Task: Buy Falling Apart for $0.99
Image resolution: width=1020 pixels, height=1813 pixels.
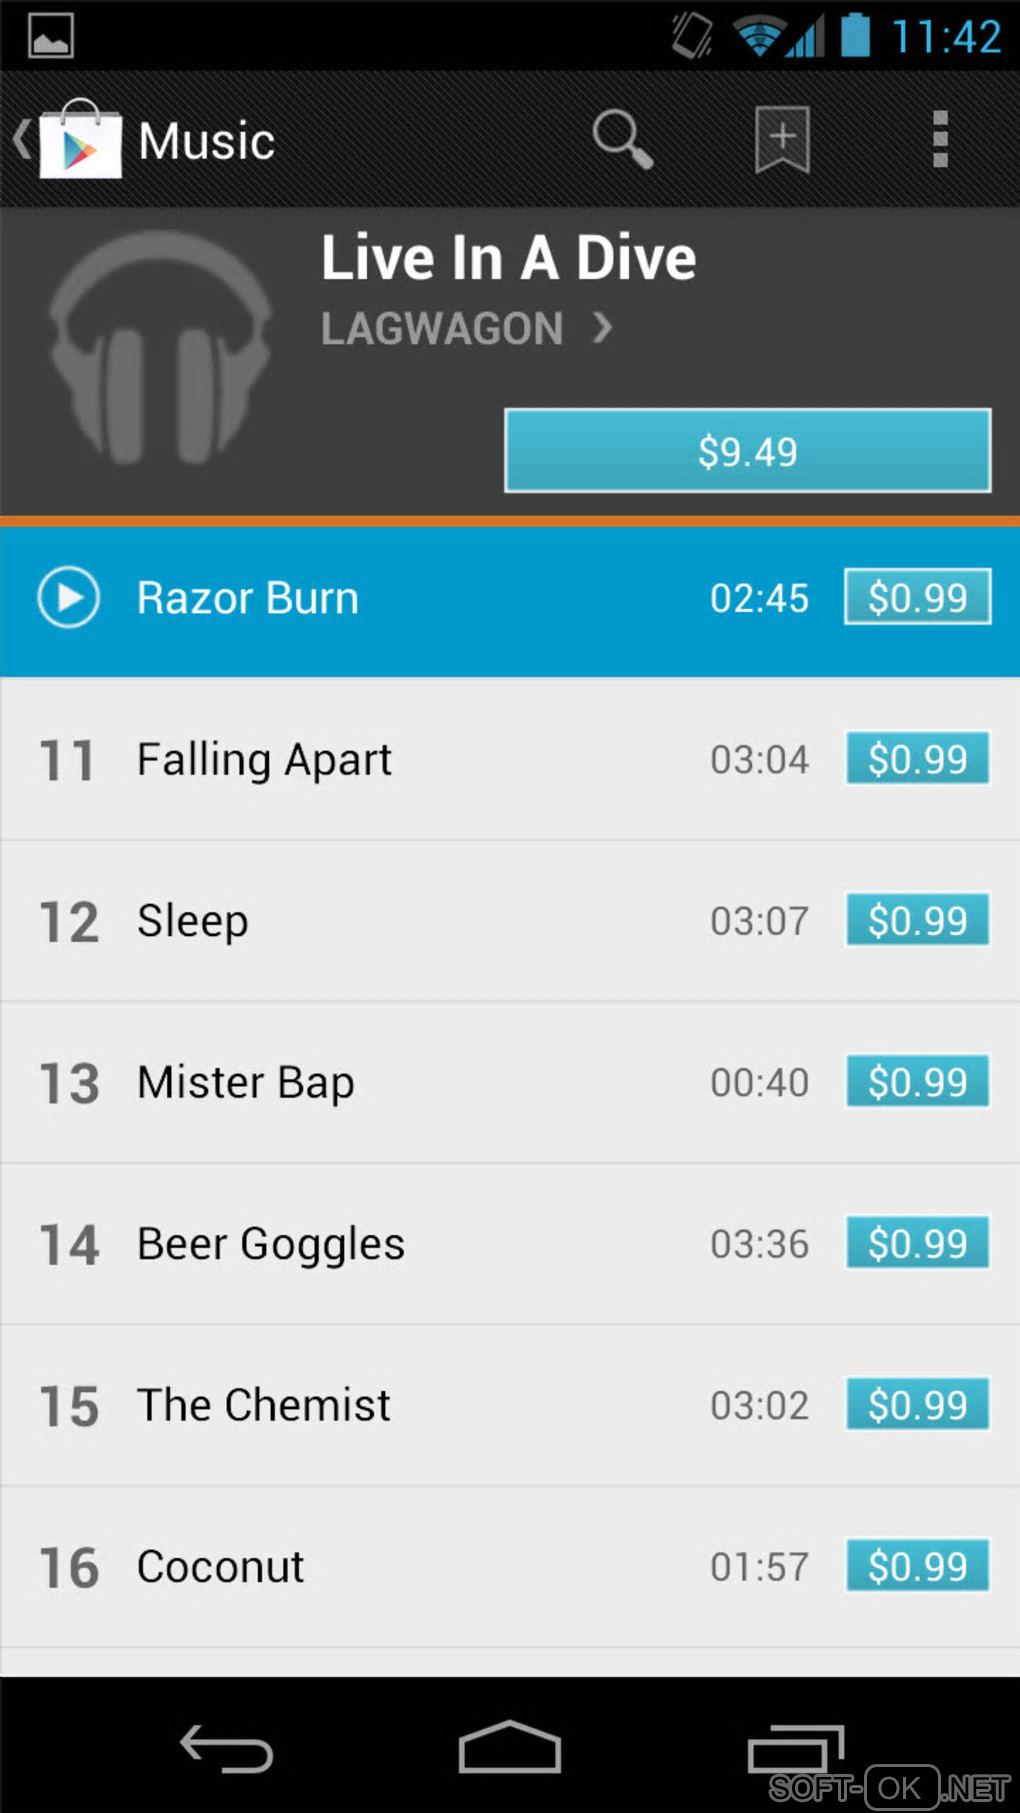Action: [918, 759]
